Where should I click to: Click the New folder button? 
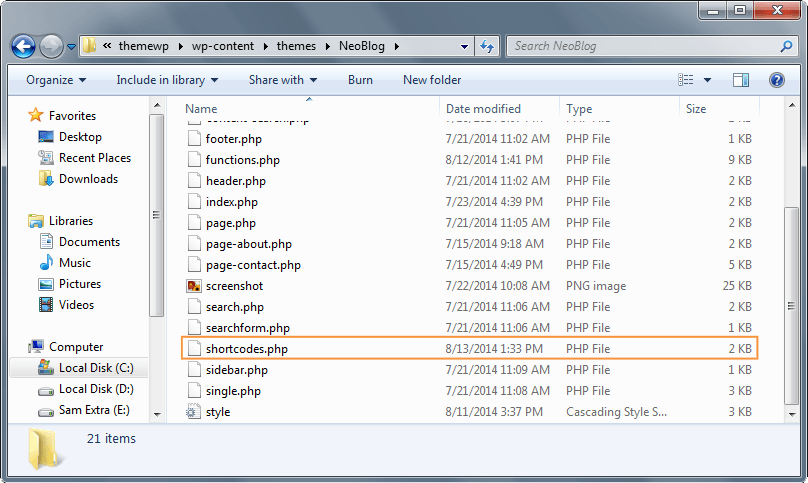pos(432,80)
